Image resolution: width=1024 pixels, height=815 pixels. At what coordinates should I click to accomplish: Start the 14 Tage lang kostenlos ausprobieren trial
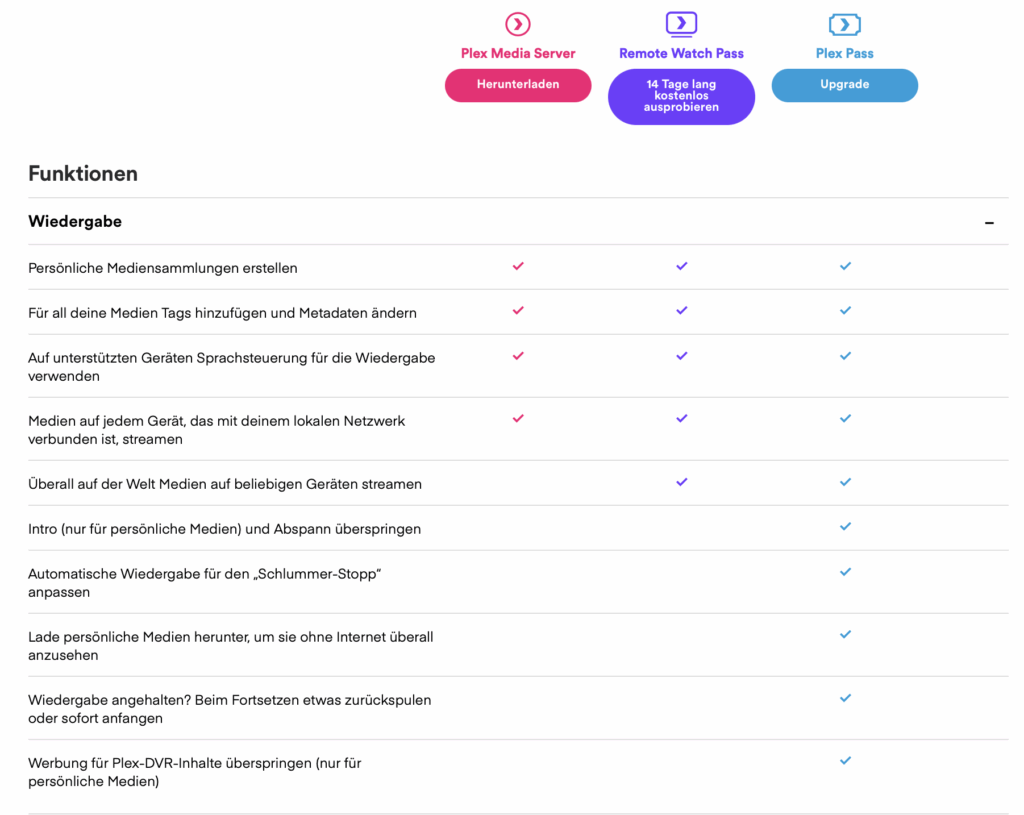click(681, 97)
